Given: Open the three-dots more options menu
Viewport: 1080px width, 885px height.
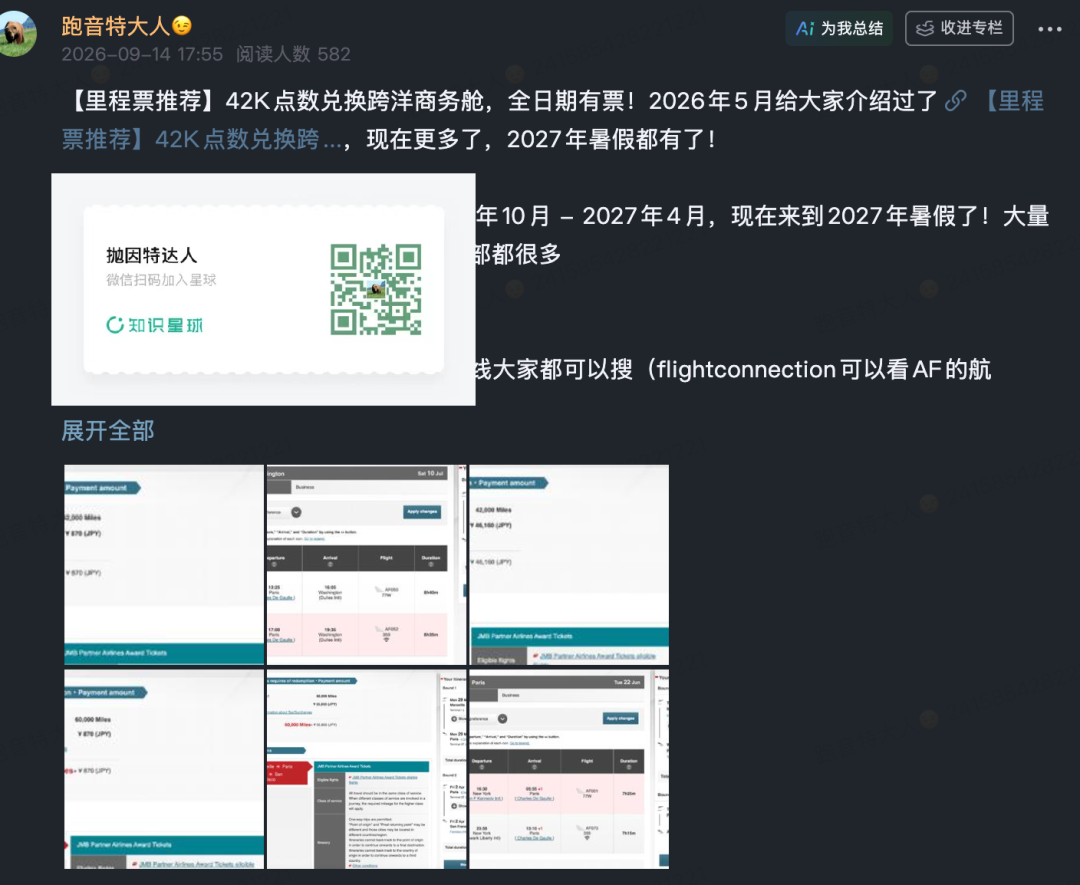Looking at the screenshot, I should pyautogui.click(x=1049, y=30).
